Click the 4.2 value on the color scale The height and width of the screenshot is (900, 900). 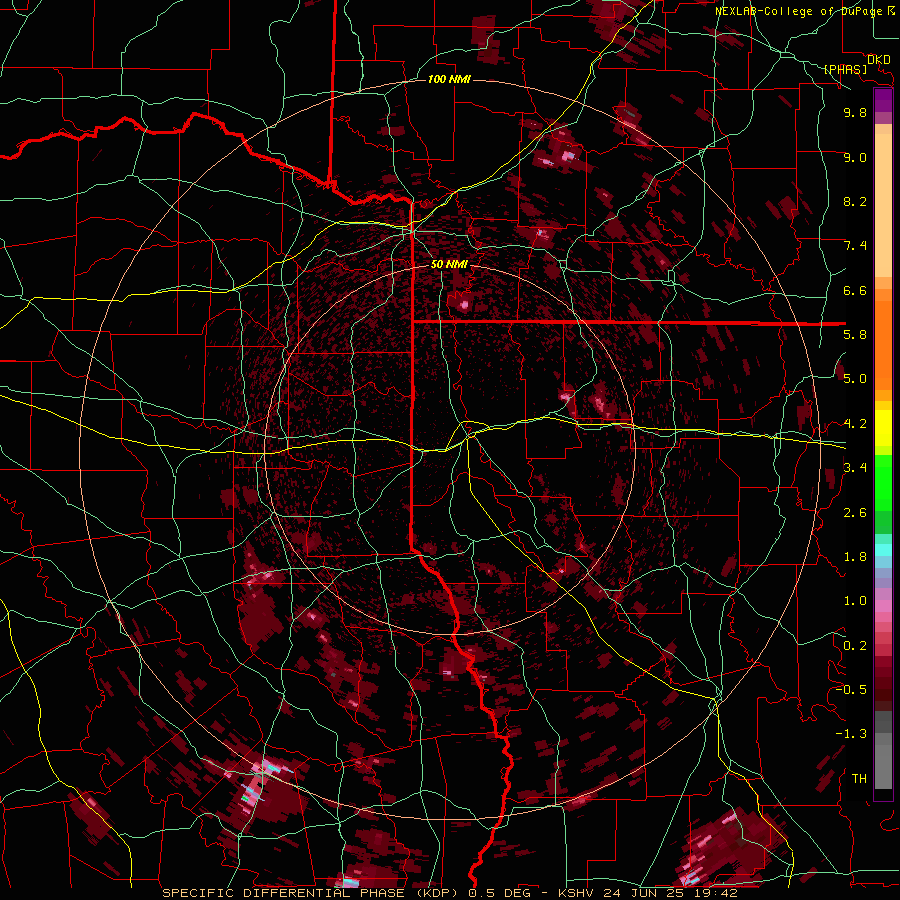(x=855, y=424)
